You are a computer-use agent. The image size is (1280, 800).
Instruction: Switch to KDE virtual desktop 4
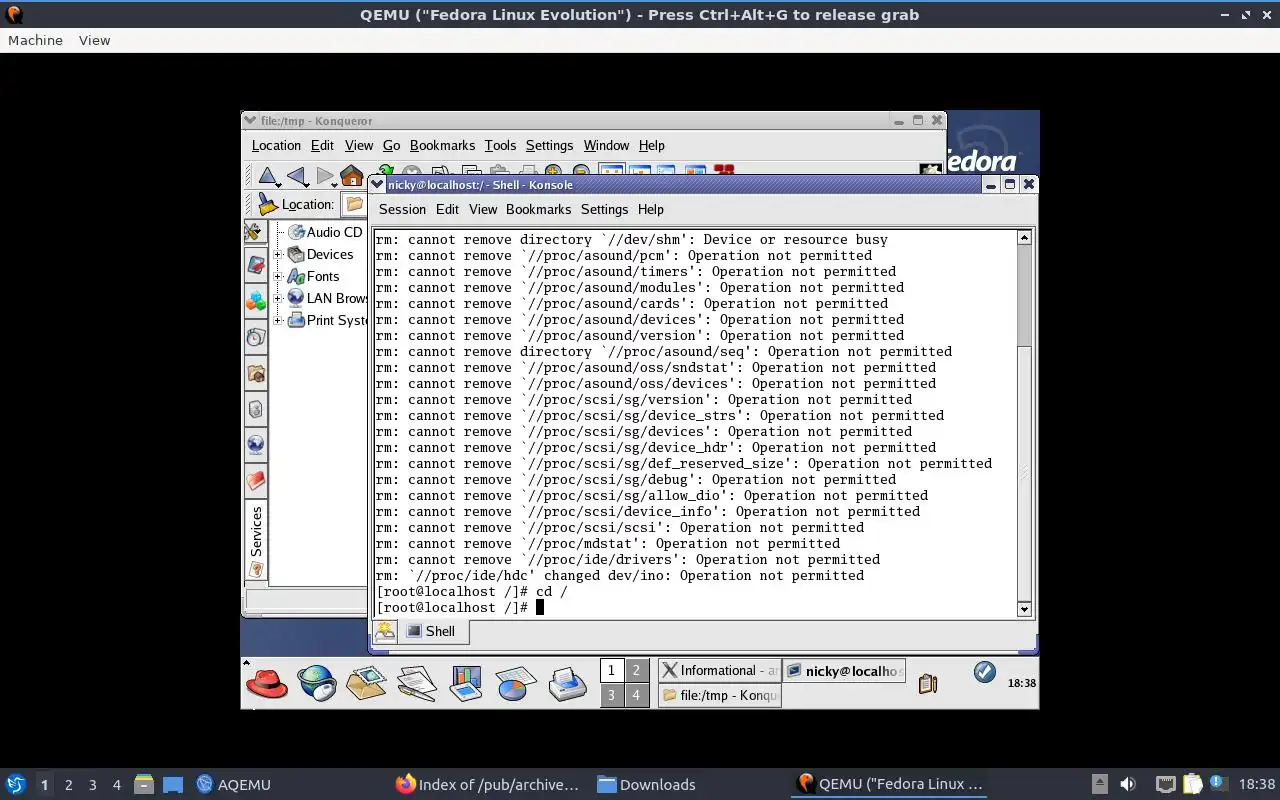point(636,695)
